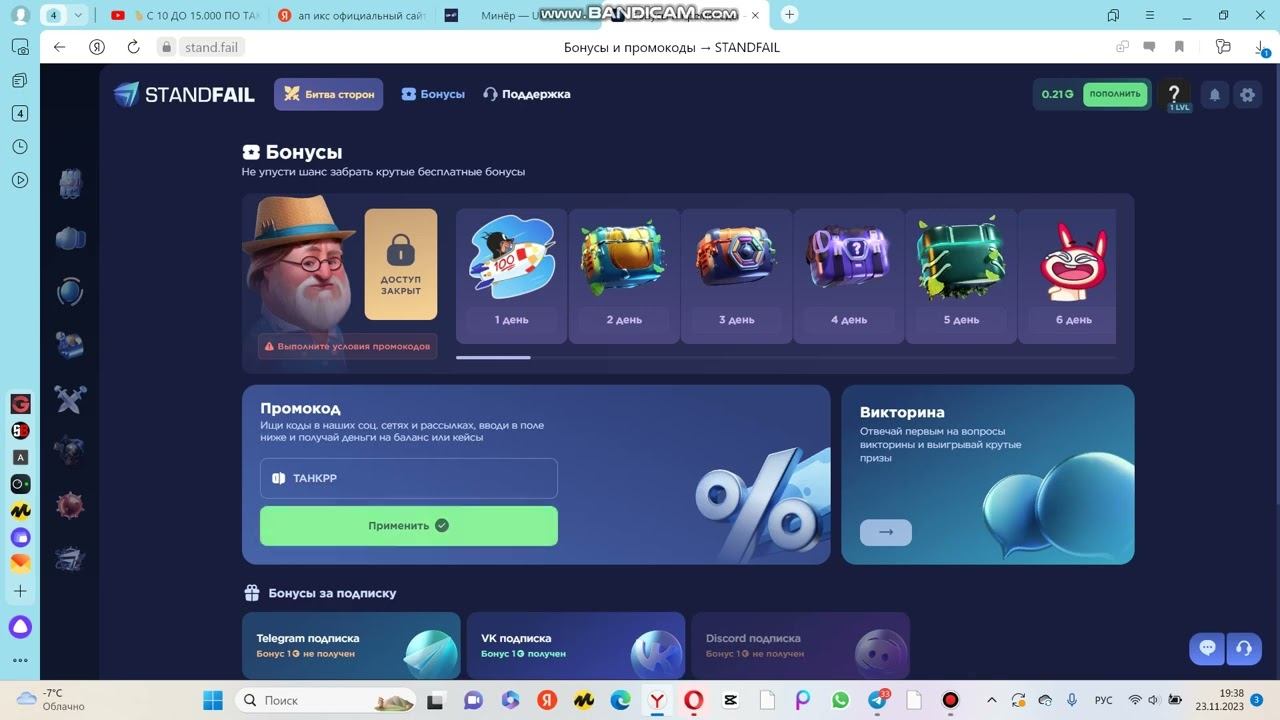
Task: Click the Применить promo code button
Action: tap(409, 526)
